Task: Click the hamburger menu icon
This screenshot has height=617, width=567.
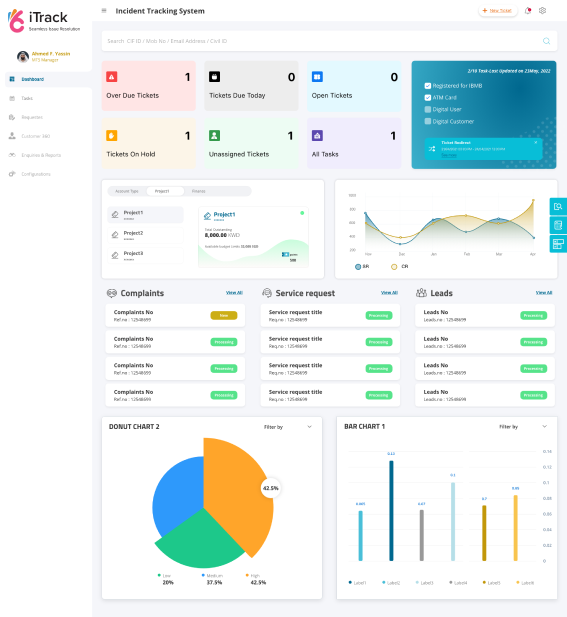Action: [x=104, y=11]
